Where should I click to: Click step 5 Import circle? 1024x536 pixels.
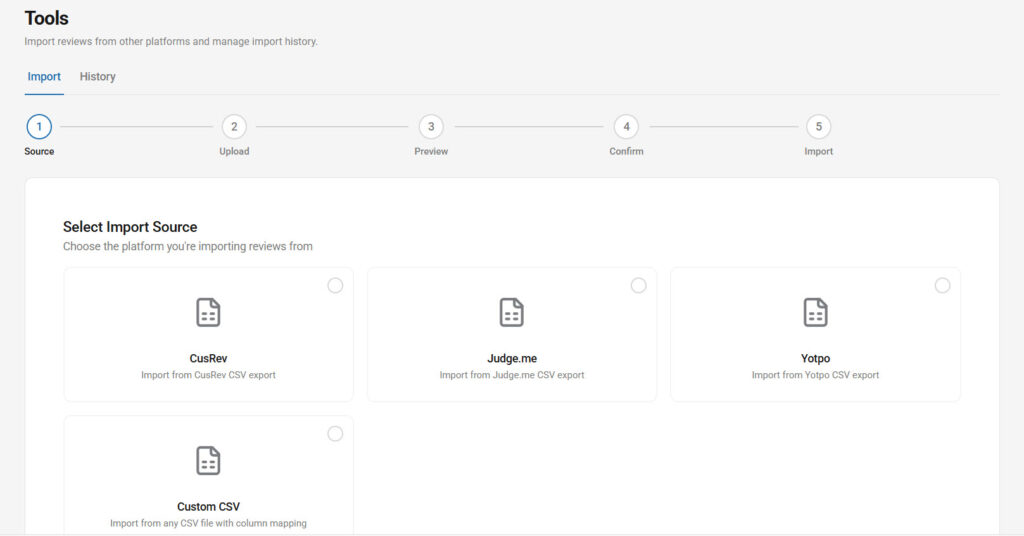818,127
